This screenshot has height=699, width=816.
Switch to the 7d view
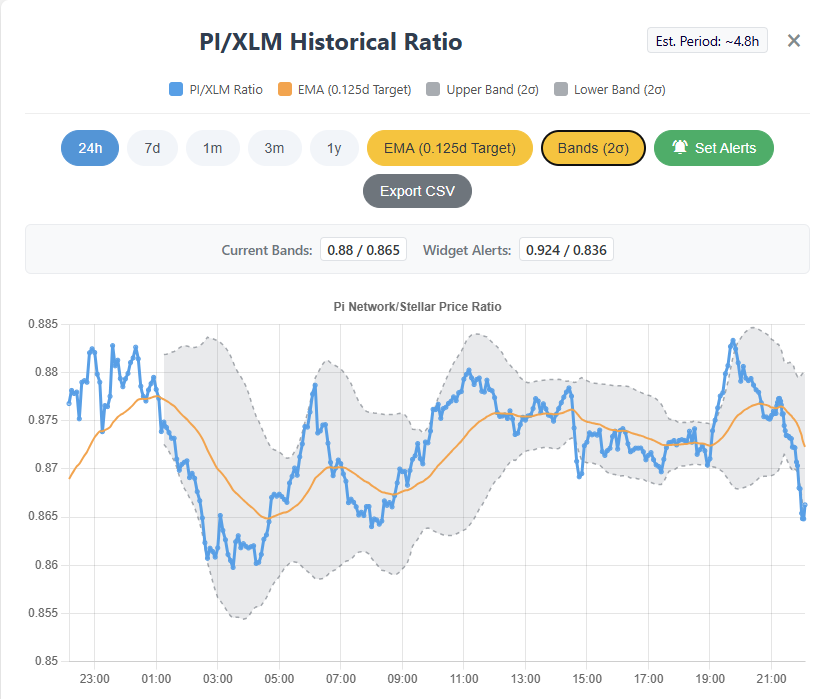point(152,147)
